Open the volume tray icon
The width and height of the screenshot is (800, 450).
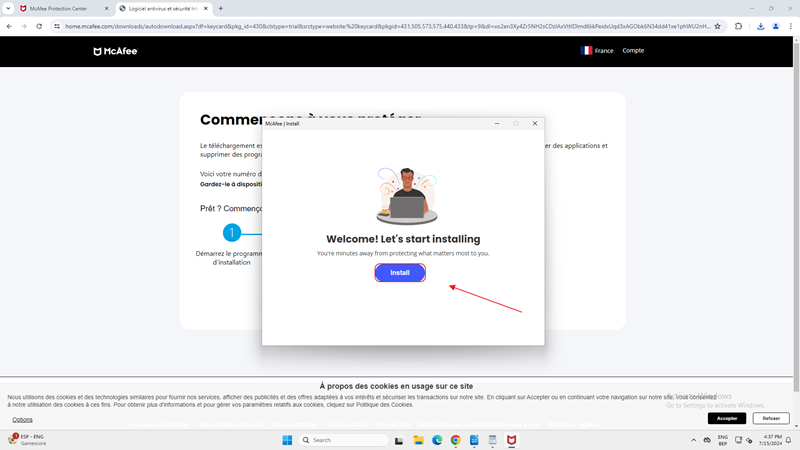tap(749, 440)
